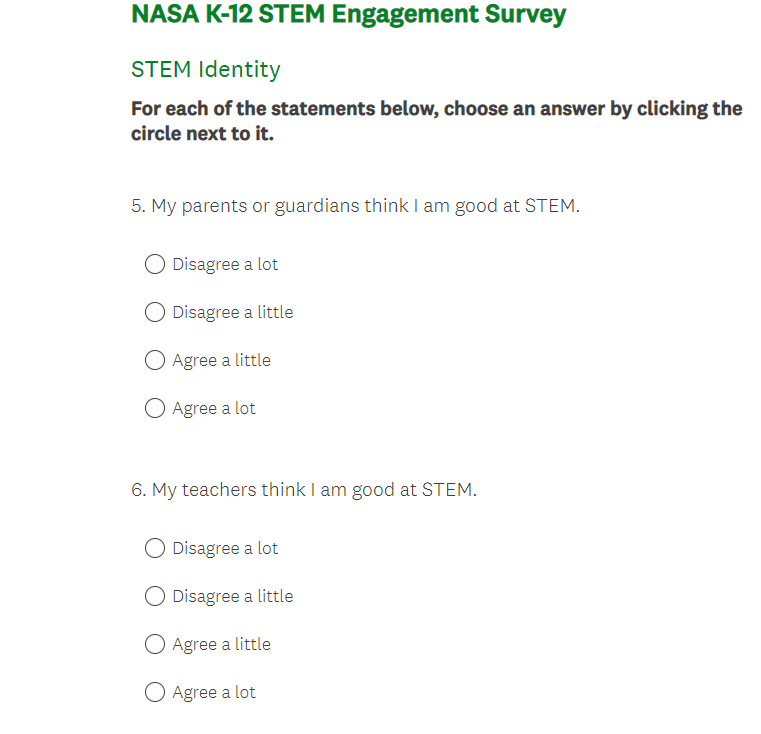The height and width of the screenshot is (734, 761).
Task: Click 'Disagree a little' label text under question 6
Action: [x=233, y=596]
